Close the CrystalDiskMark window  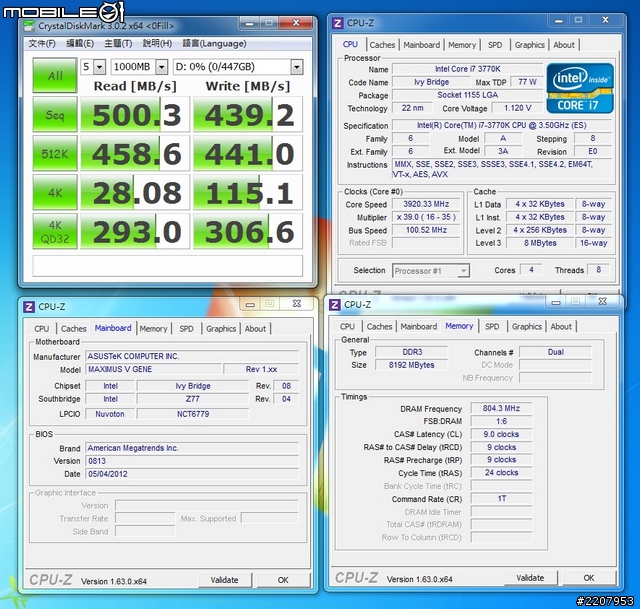296,23
